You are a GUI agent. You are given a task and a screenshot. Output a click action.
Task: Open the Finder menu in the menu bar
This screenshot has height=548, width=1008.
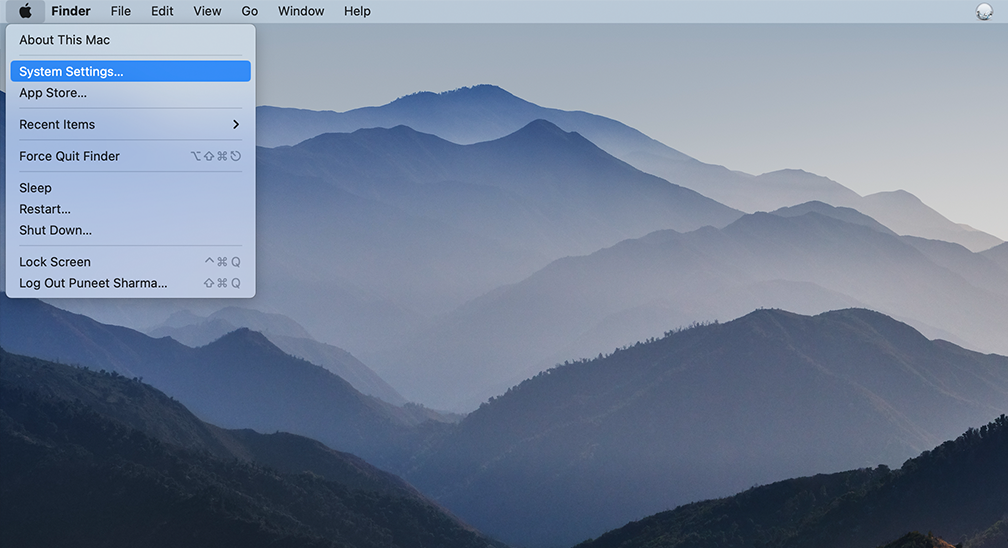pyautogui.click(x=71, y=12)
